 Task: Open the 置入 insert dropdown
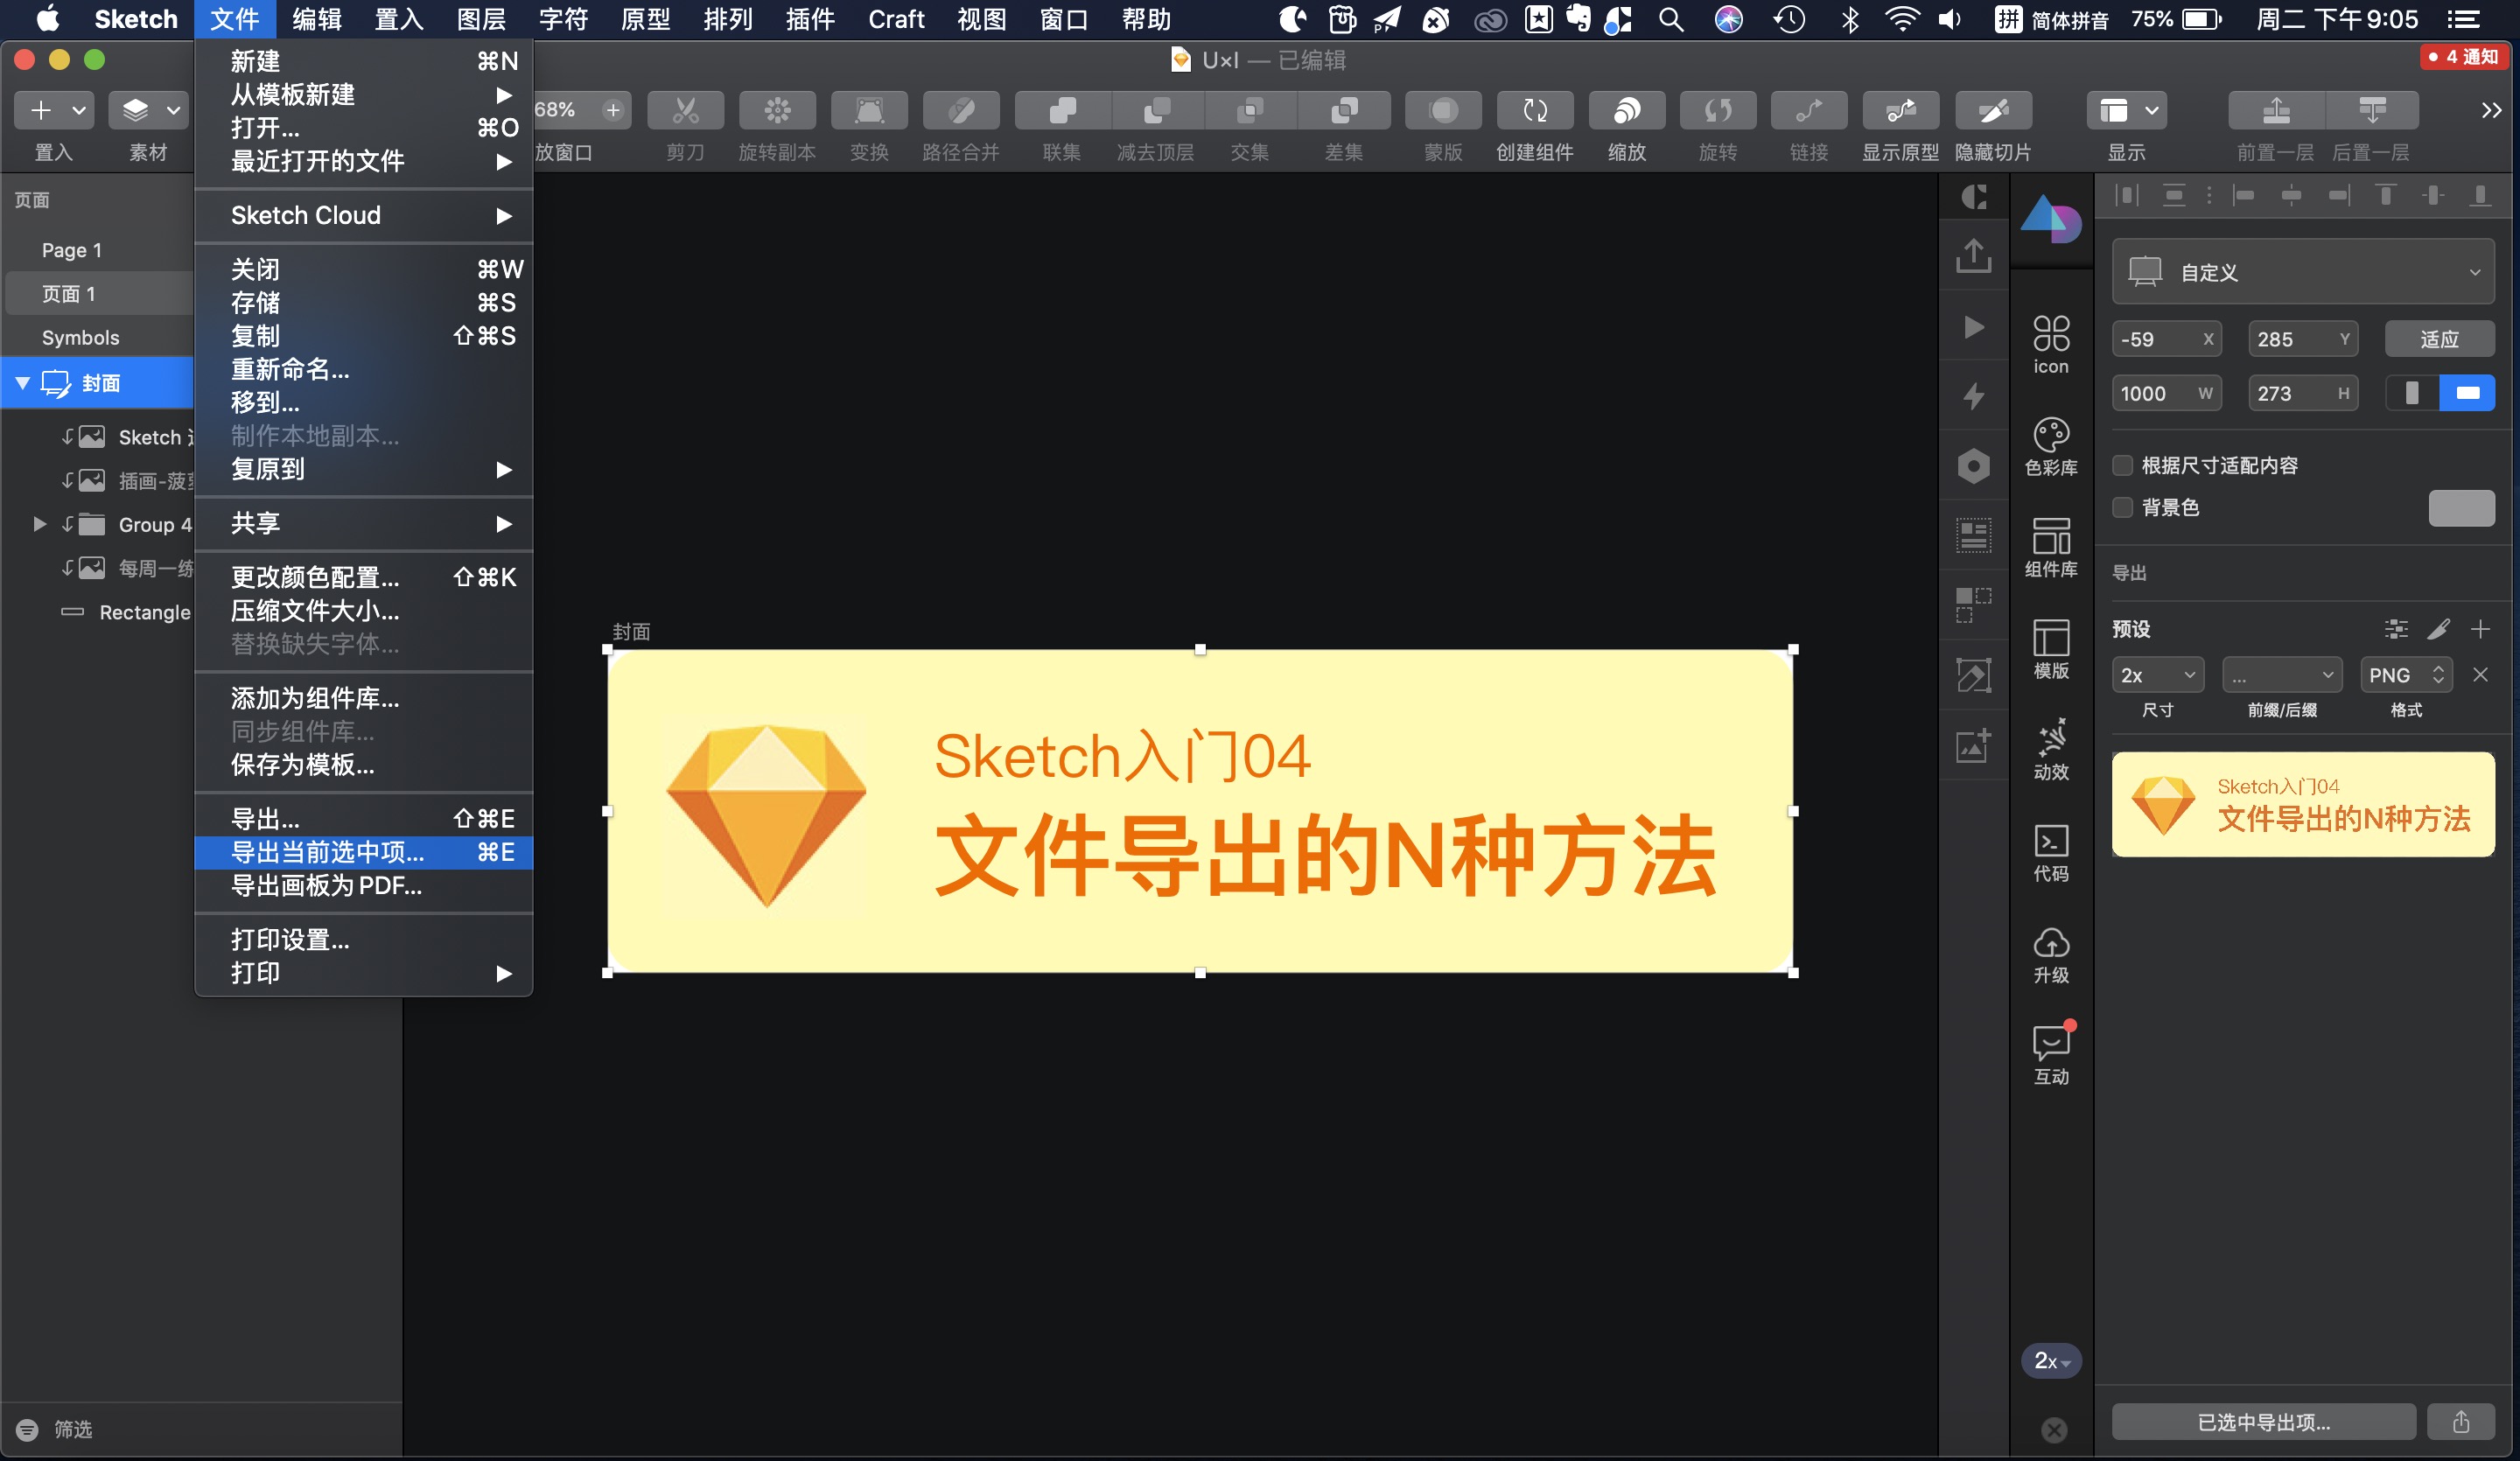[54, 111]
